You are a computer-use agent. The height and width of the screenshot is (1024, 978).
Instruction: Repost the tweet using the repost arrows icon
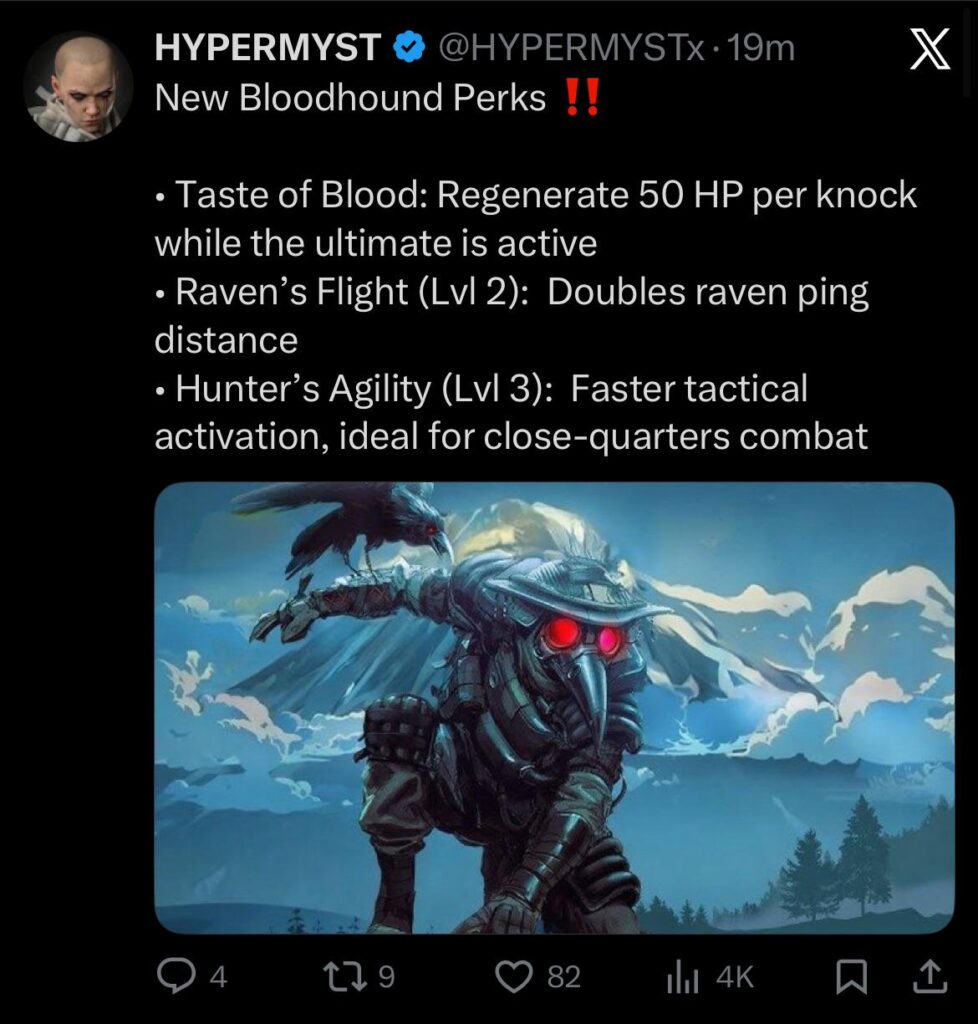click(343, 976)
